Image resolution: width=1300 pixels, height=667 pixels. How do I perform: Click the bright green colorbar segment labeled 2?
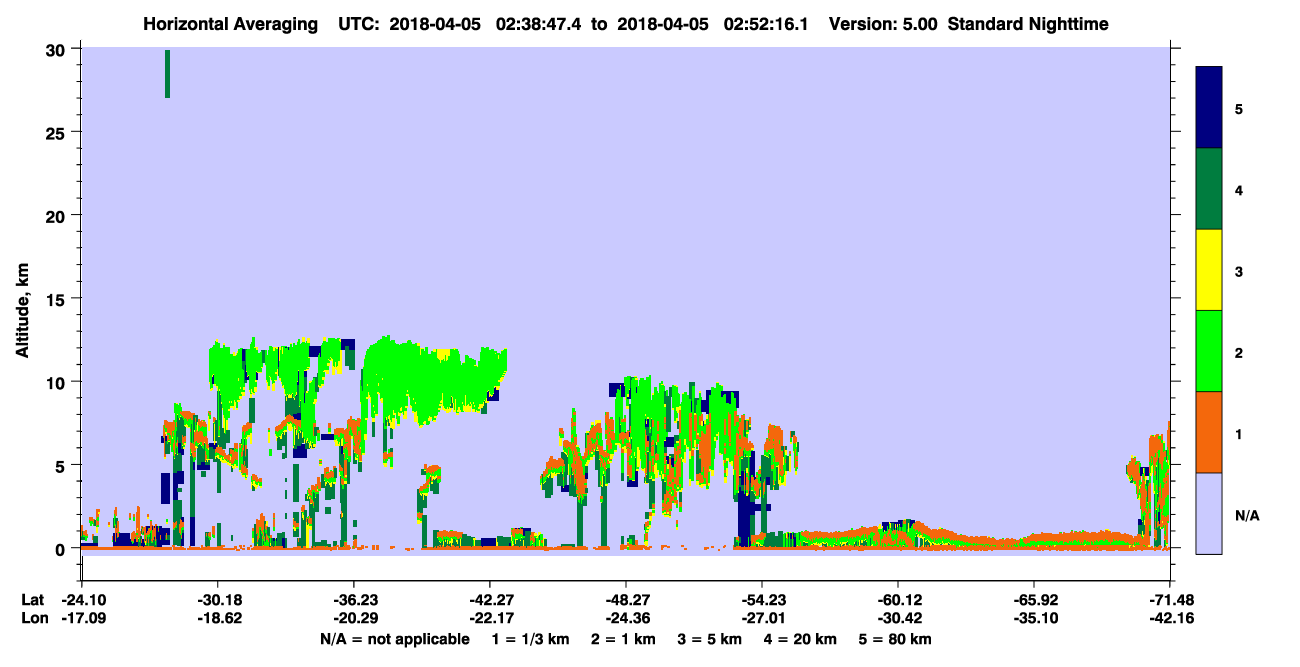click(x=1209, y=351)
